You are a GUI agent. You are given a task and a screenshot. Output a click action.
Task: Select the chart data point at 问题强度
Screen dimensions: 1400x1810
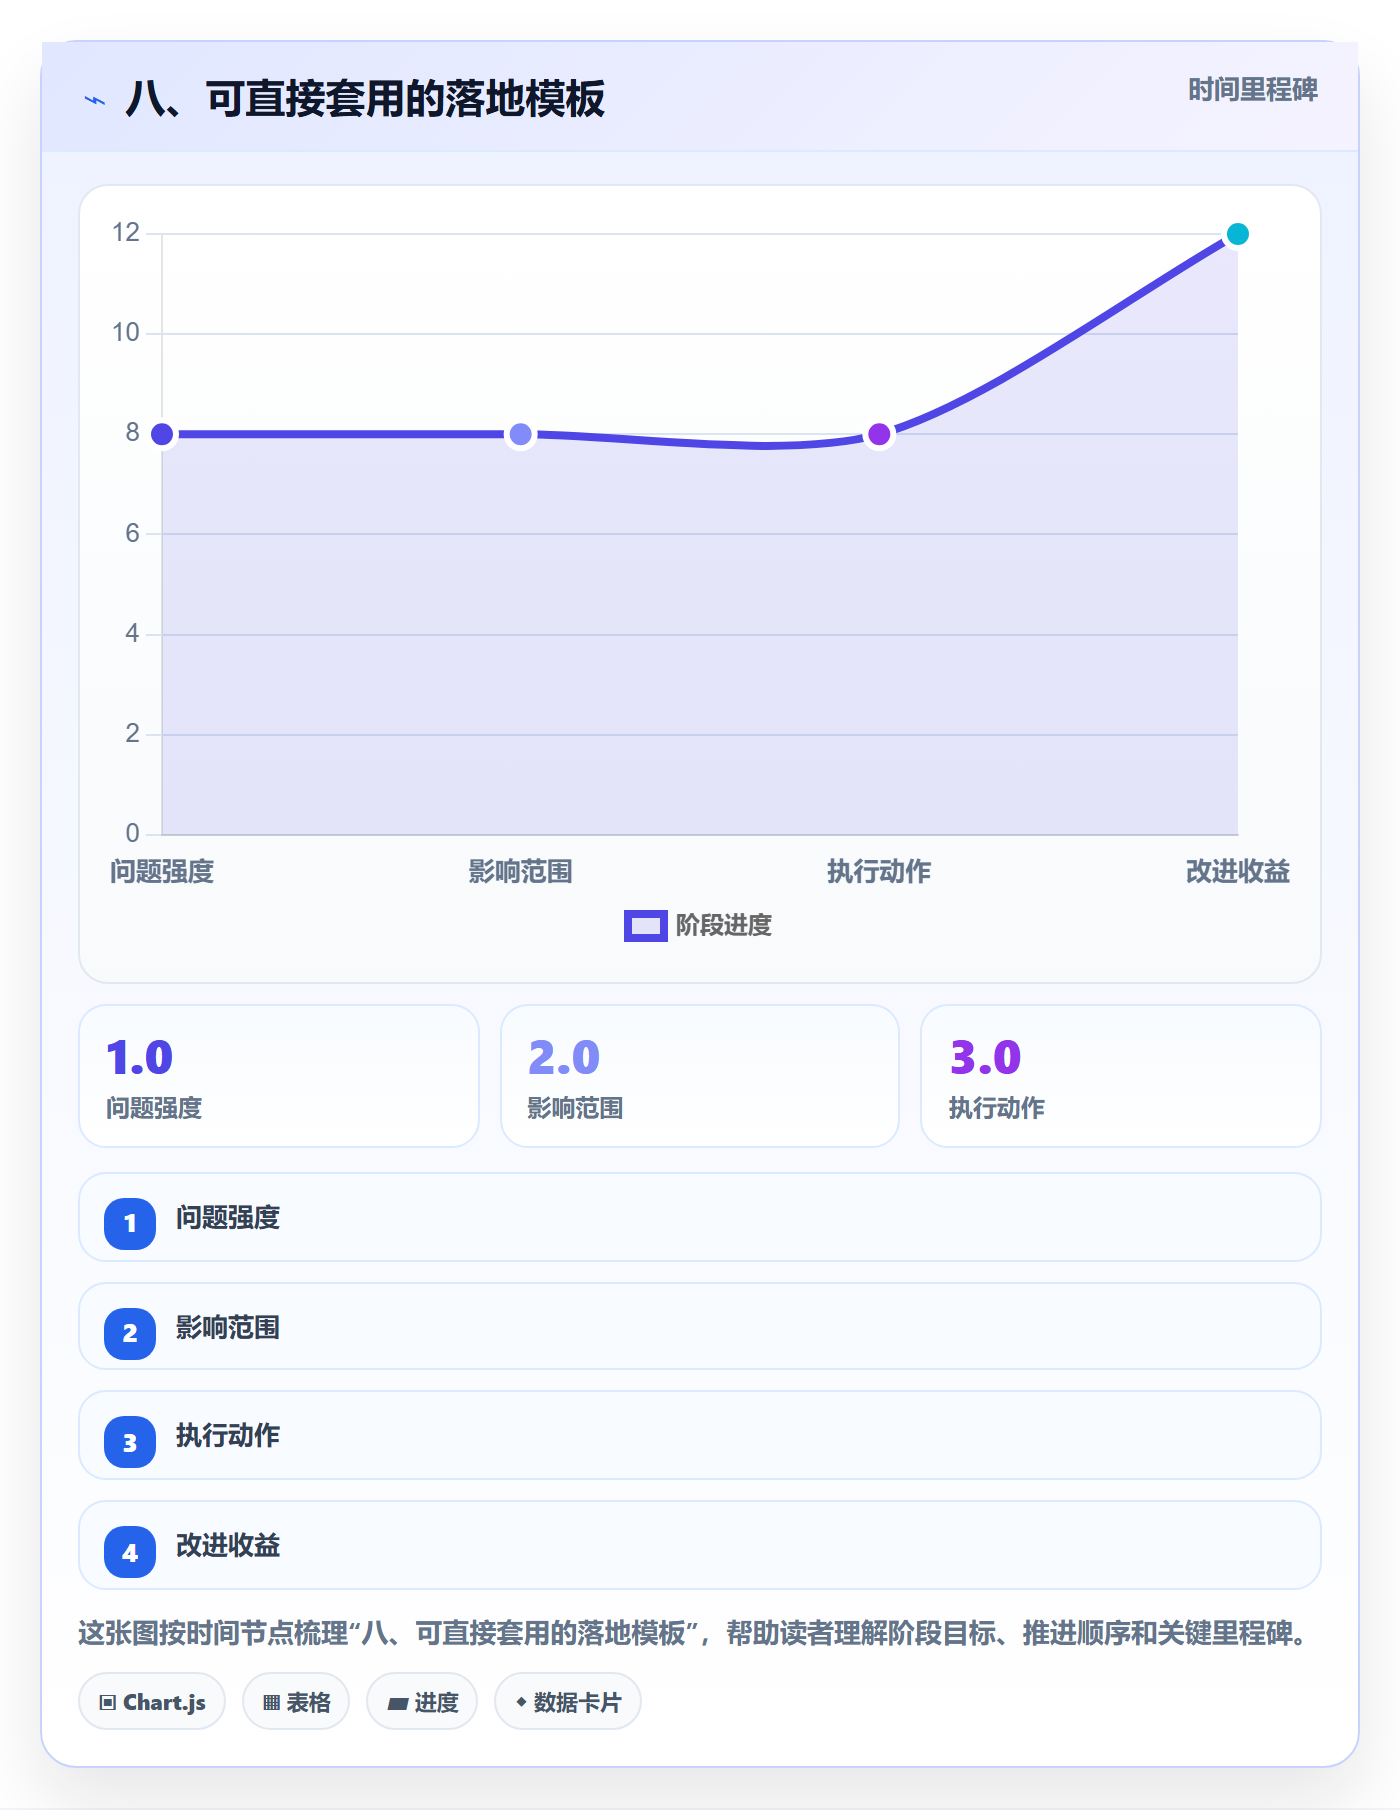(x=162, y=434)
